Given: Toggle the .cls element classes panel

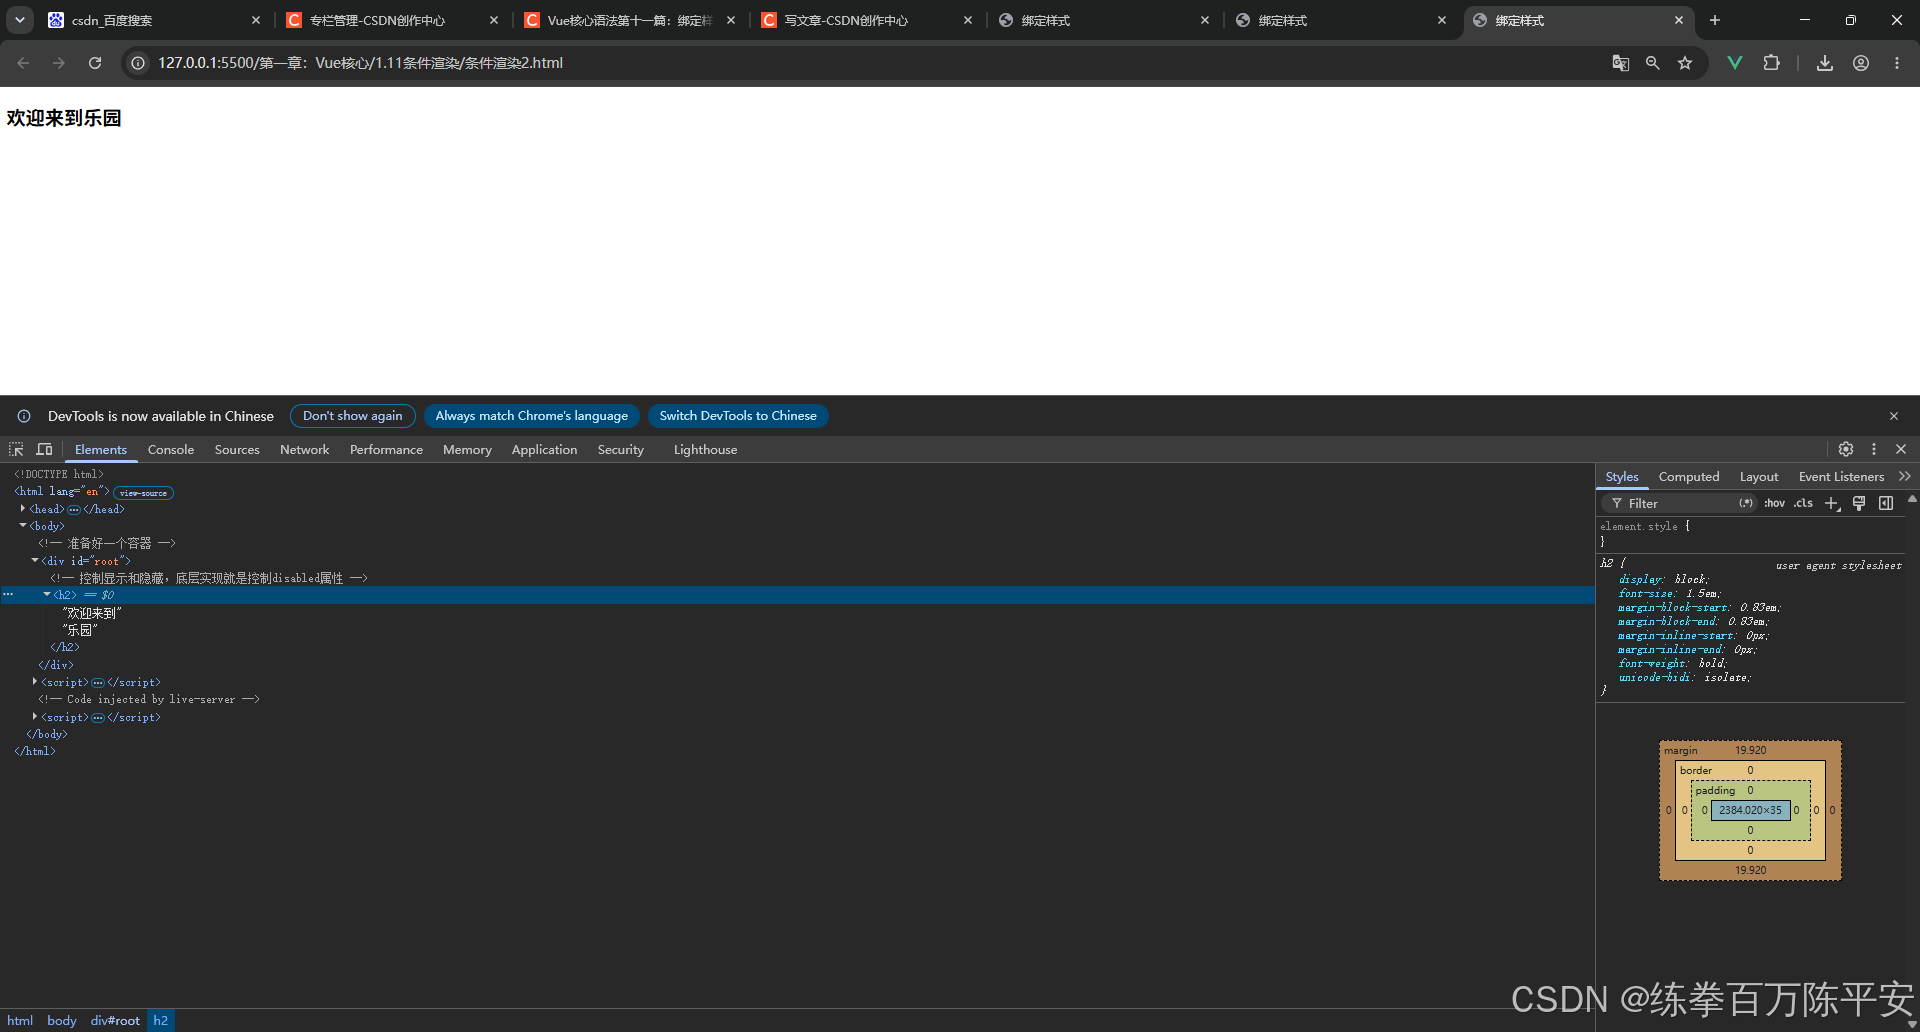Looking at the screenshot, I should click(x=1803, y=503).
